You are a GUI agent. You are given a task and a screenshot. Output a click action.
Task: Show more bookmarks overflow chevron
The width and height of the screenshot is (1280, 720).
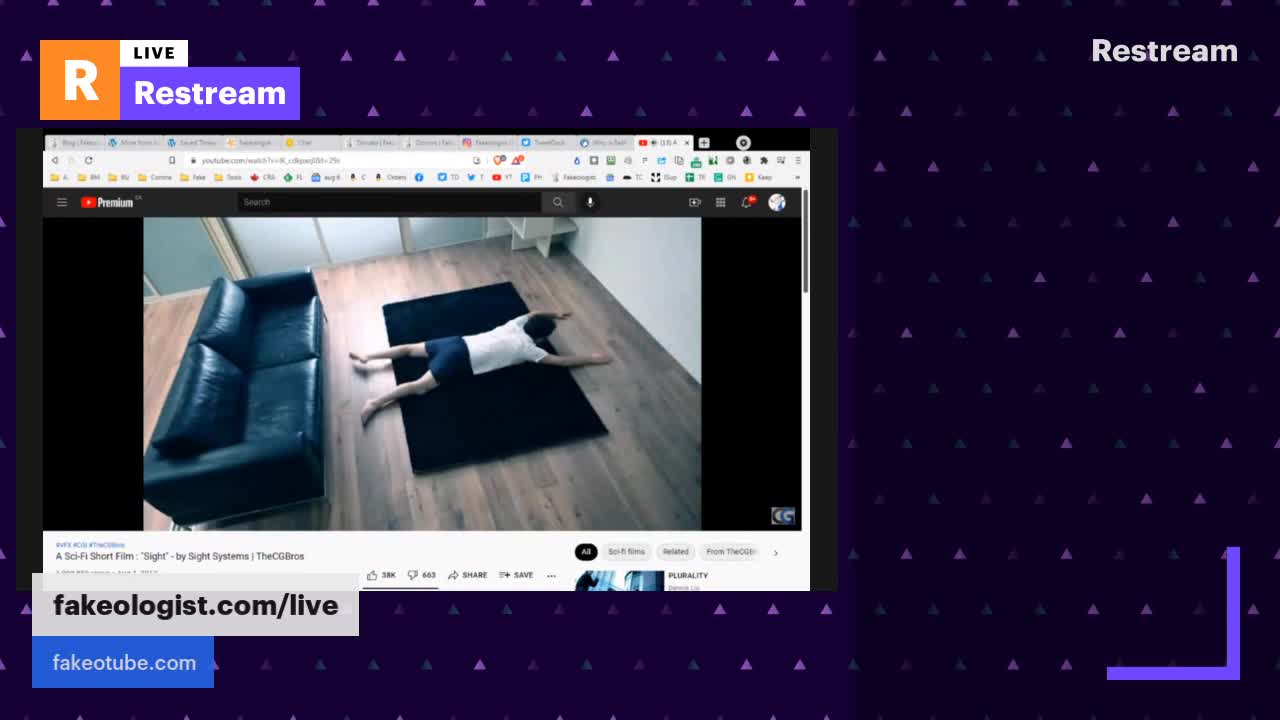point(797,177)
